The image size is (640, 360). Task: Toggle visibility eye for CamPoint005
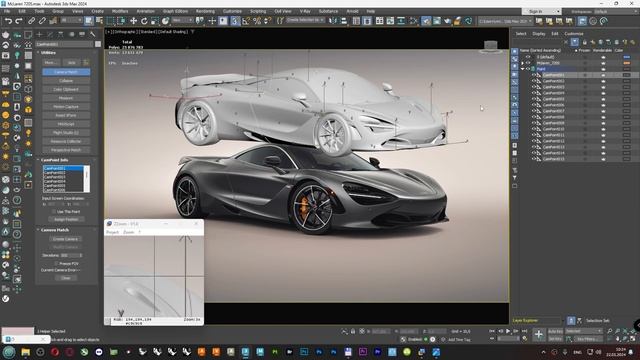coord(533,99)
